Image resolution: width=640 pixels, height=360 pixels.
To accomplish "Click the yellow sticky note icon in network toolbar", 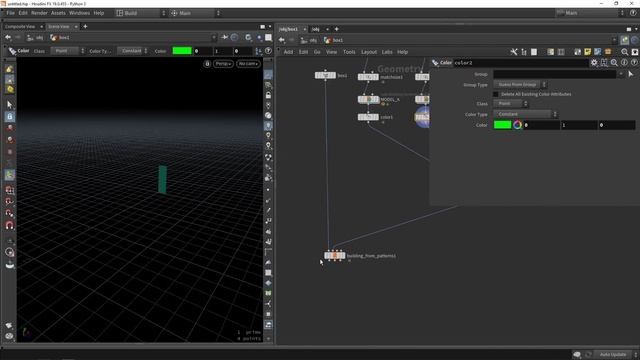I will click(x=587, y=52).
